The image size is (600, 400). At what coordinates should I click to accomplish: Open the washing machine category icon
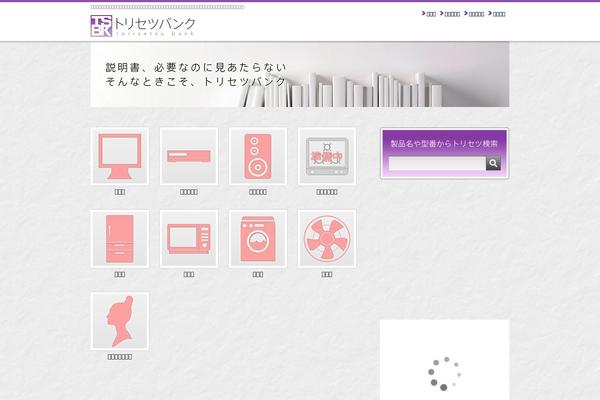point(258,238)
